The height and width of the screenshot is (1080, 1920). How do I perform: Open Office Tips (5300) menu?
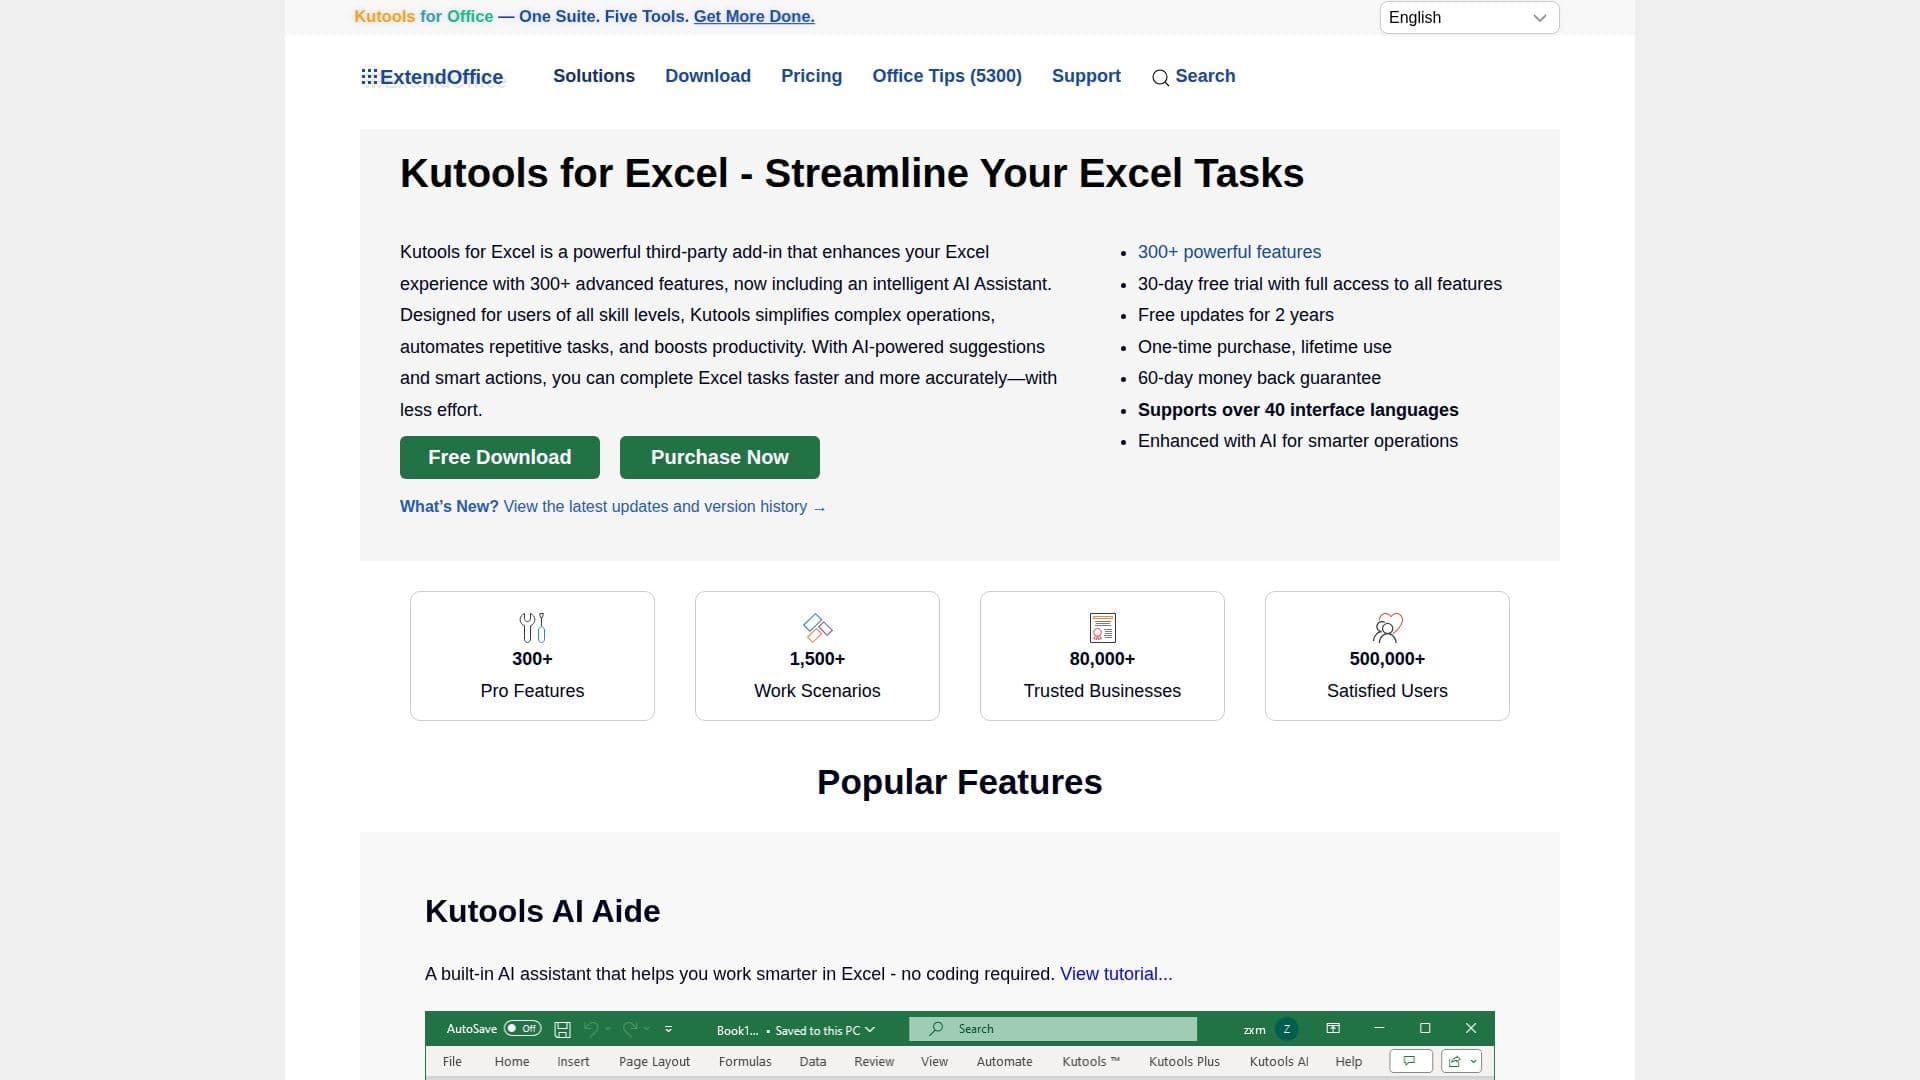click(x=947, y=76)
